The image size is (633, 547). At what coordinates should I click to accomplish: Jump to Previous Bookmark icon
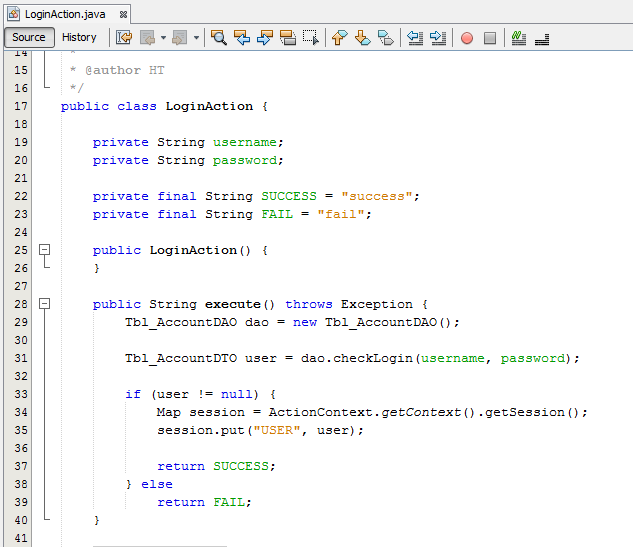pyautogui.click(x=340, y=38)
